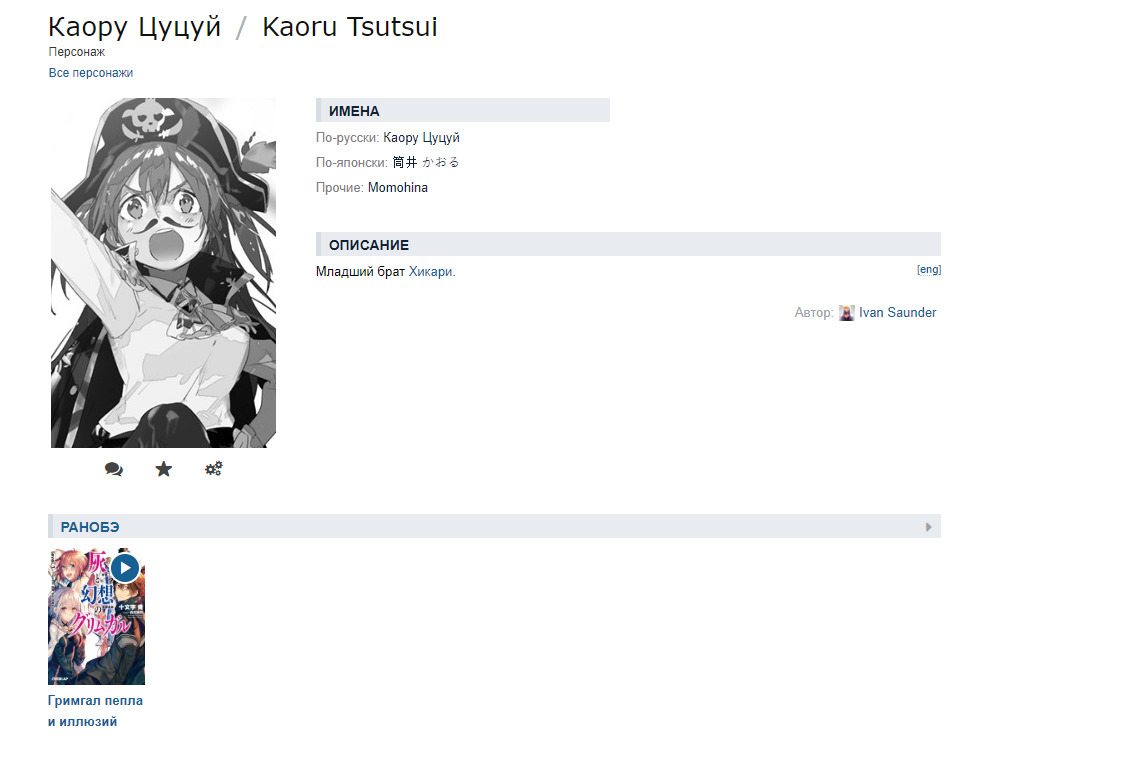This screenshot has height=761, width=1138.
Task: Click the ОПИСАНИЕ section header
Action: tap(629, 244)
